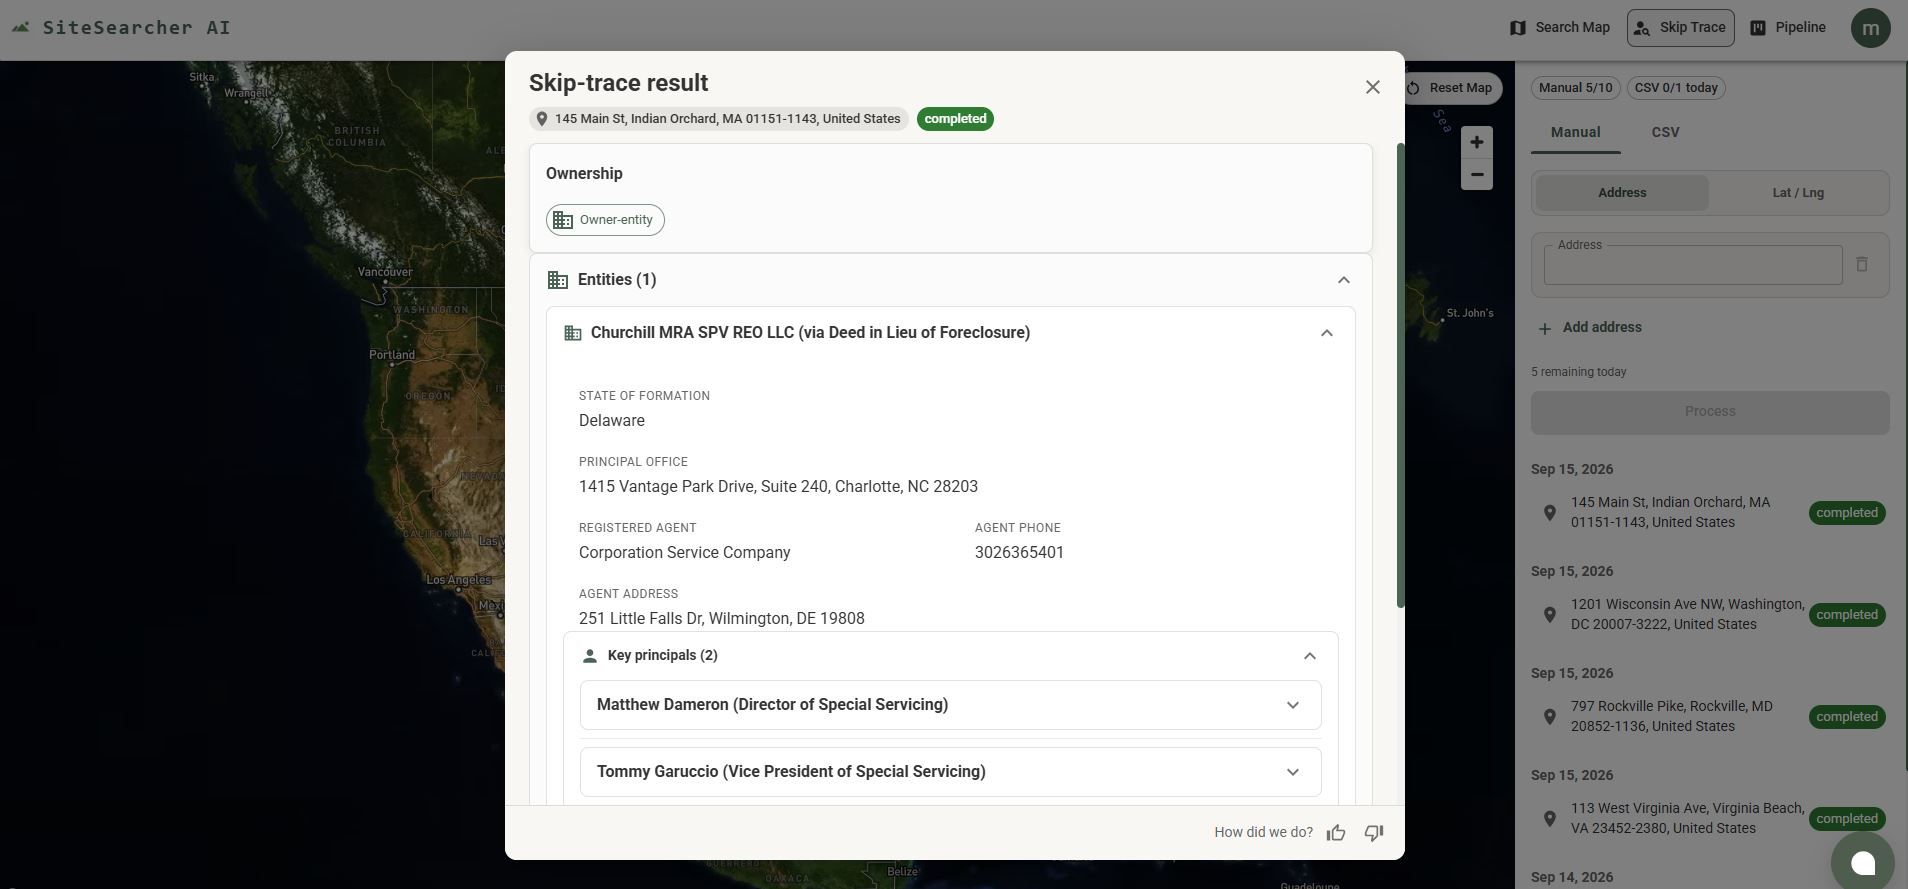Click the Delaware state of formation value
The image size is (1908, 889).
pyautogui.click(x=611, y=421)
